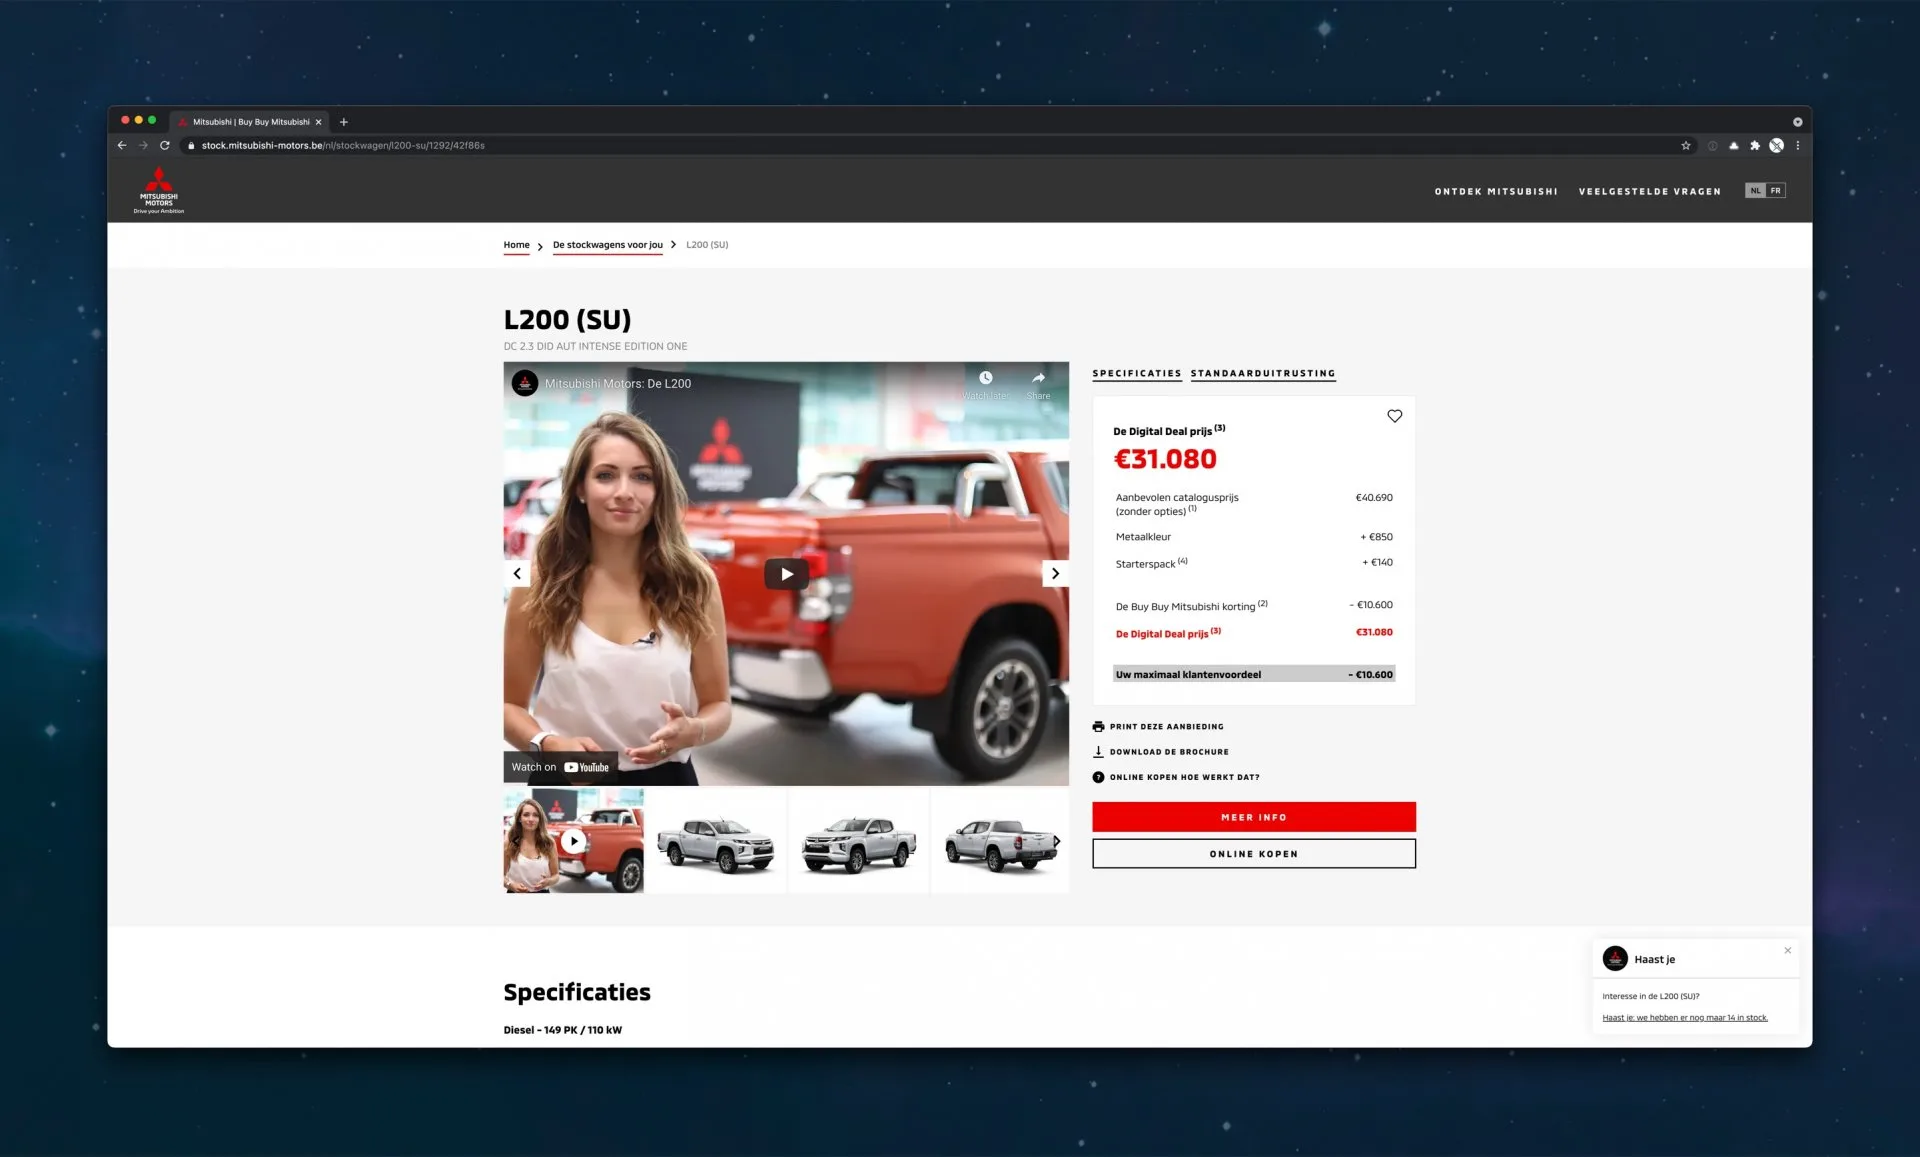The width and height of the screenshot is (1920, 1157).
Task: Open Online kopen hoe werkt dat help
Action: [x=1176, y=777]
